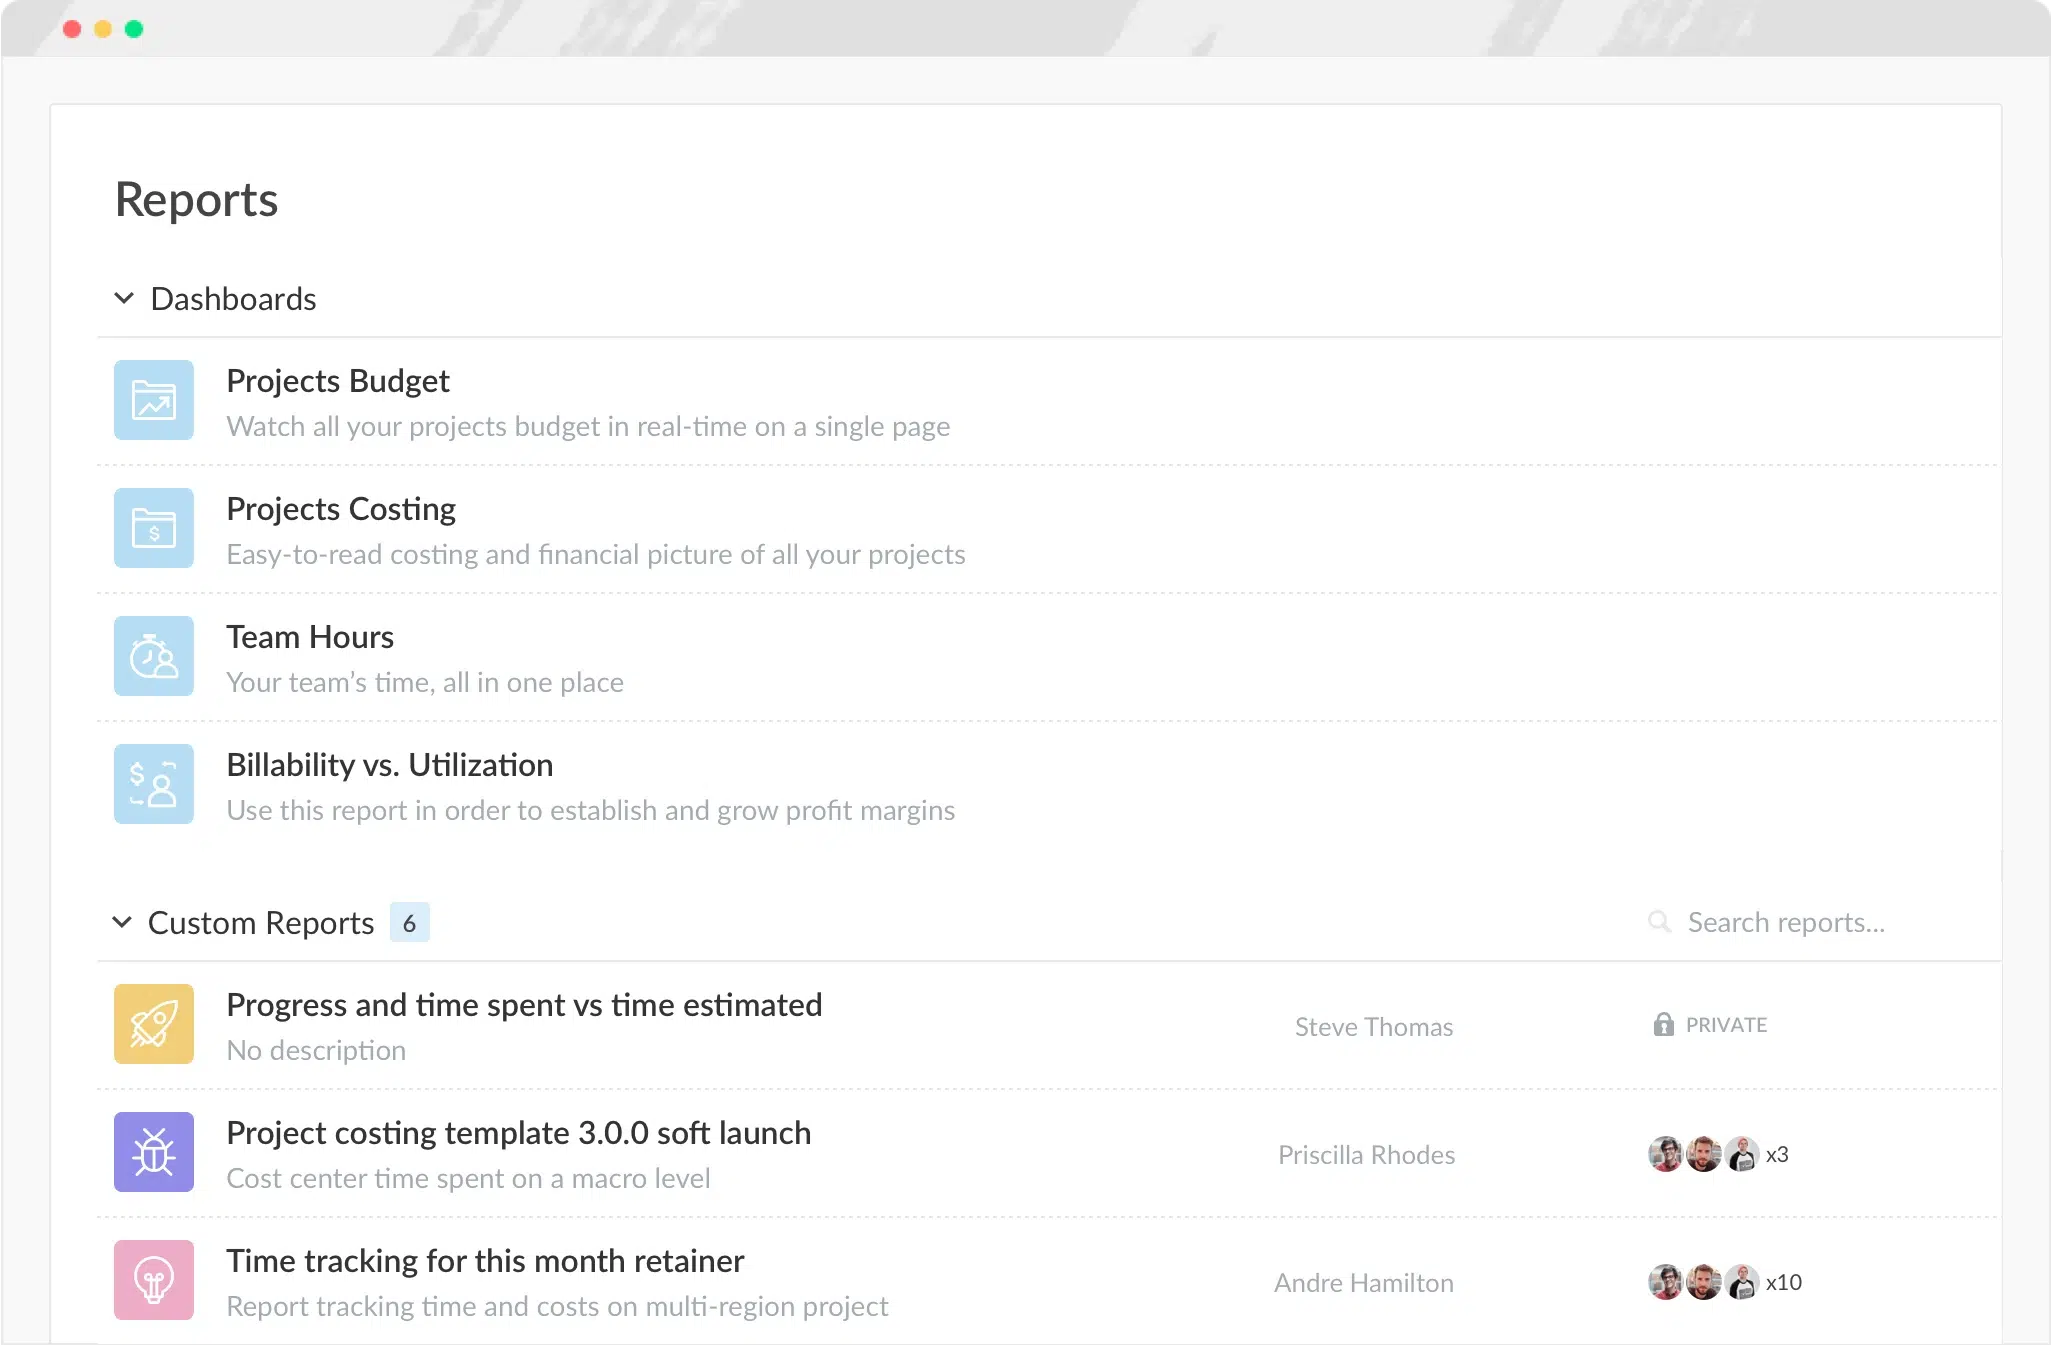The height and width of the screenshot is (1346, 2052).
Task: Click the bug icon for Project costing template
Action: 154,1152
